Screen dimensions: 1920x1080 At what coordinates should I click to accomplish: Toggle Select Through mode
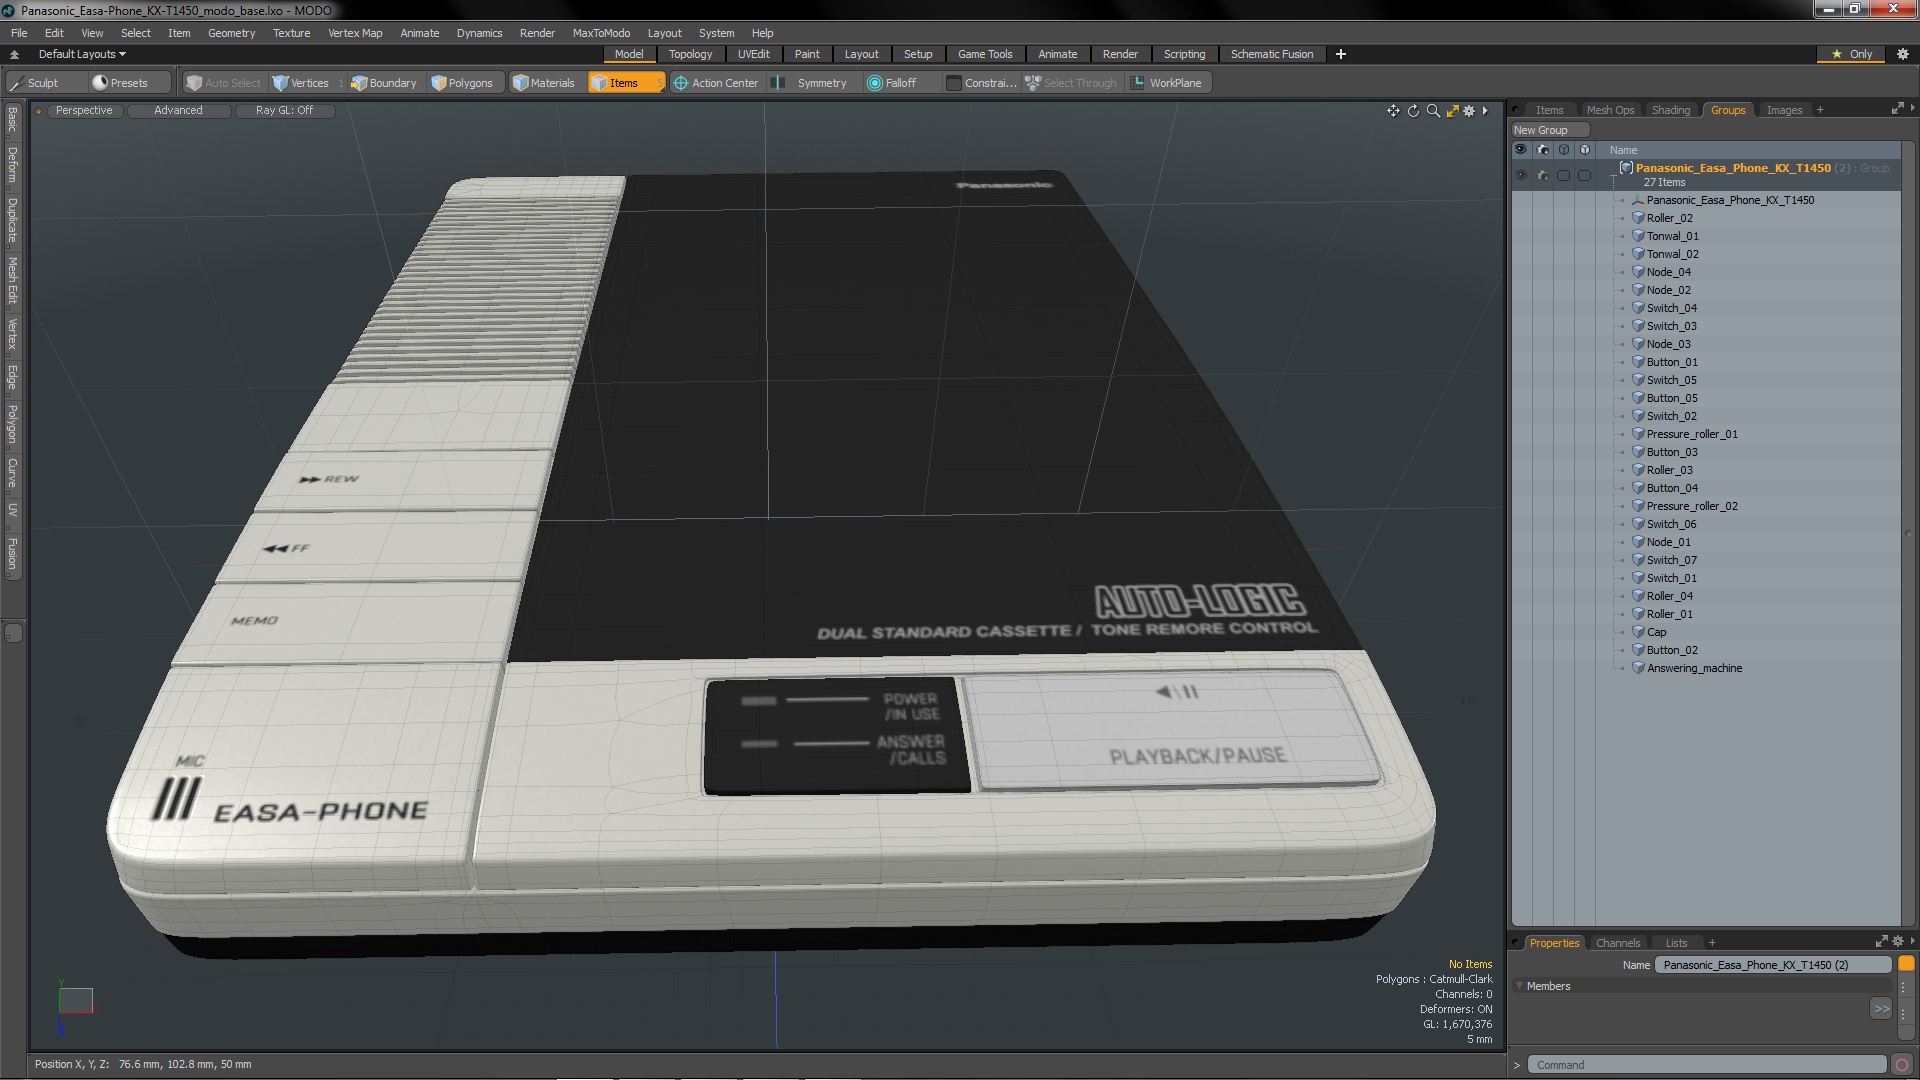[x=1071, y=83]
